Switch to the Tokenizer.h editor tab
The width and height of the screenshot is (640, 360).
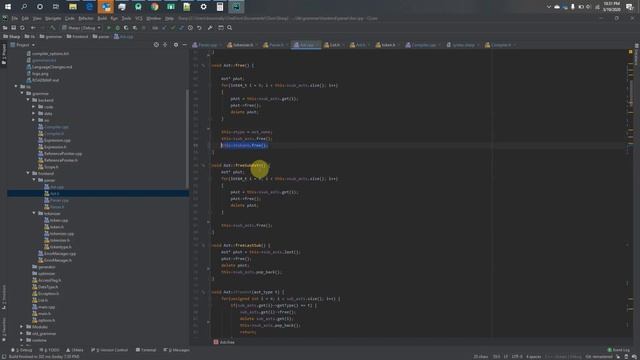pos(241,45)
